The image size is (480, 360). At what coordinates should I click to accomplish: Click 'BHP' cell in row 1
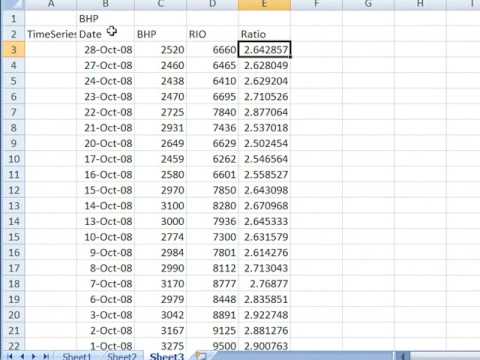coord(106,18)
